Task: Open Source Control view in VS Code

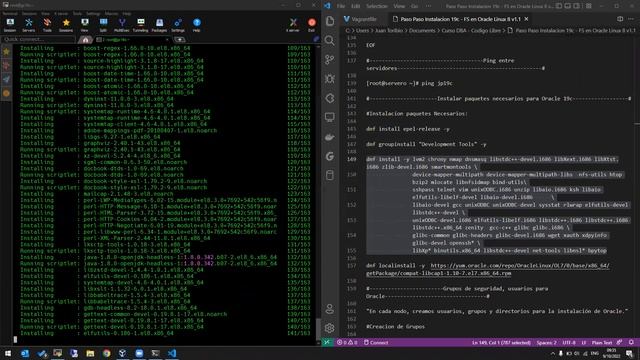Action: click(x=330, y=60)
